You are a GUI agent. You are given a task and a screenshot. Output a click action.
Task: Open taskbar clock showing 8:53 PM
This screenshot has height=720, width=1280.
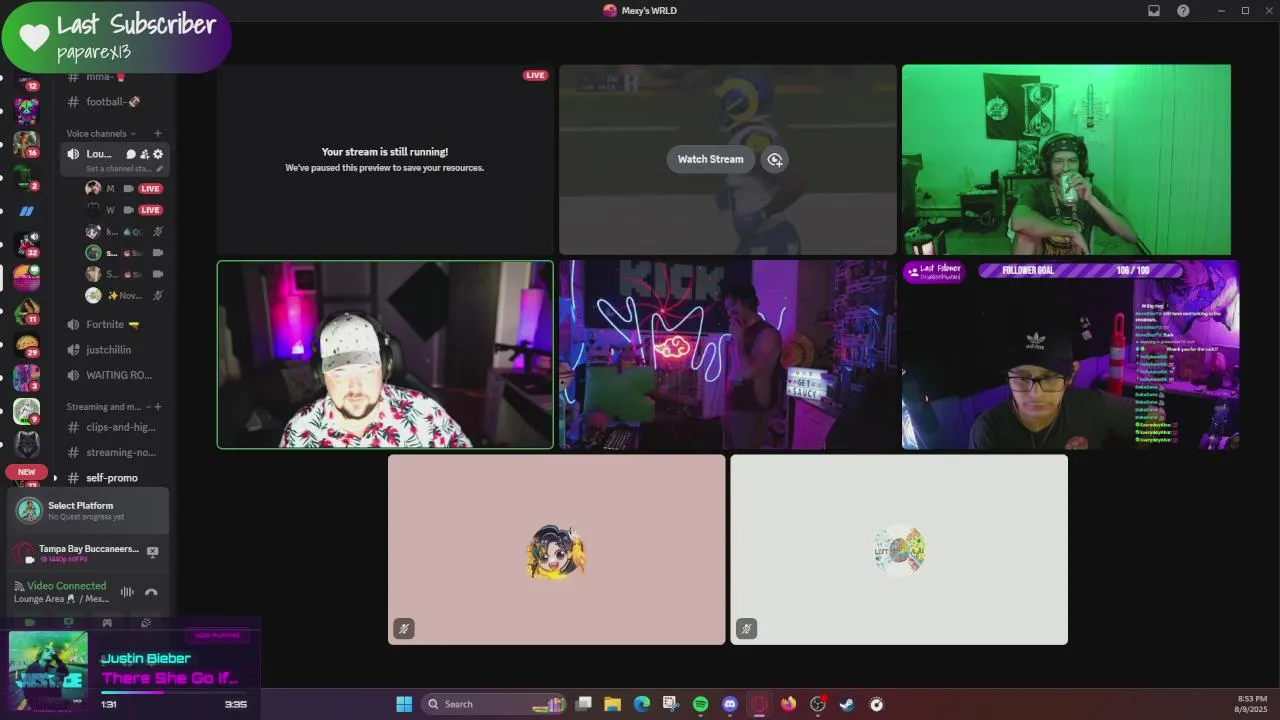(x=1253, y=704)
